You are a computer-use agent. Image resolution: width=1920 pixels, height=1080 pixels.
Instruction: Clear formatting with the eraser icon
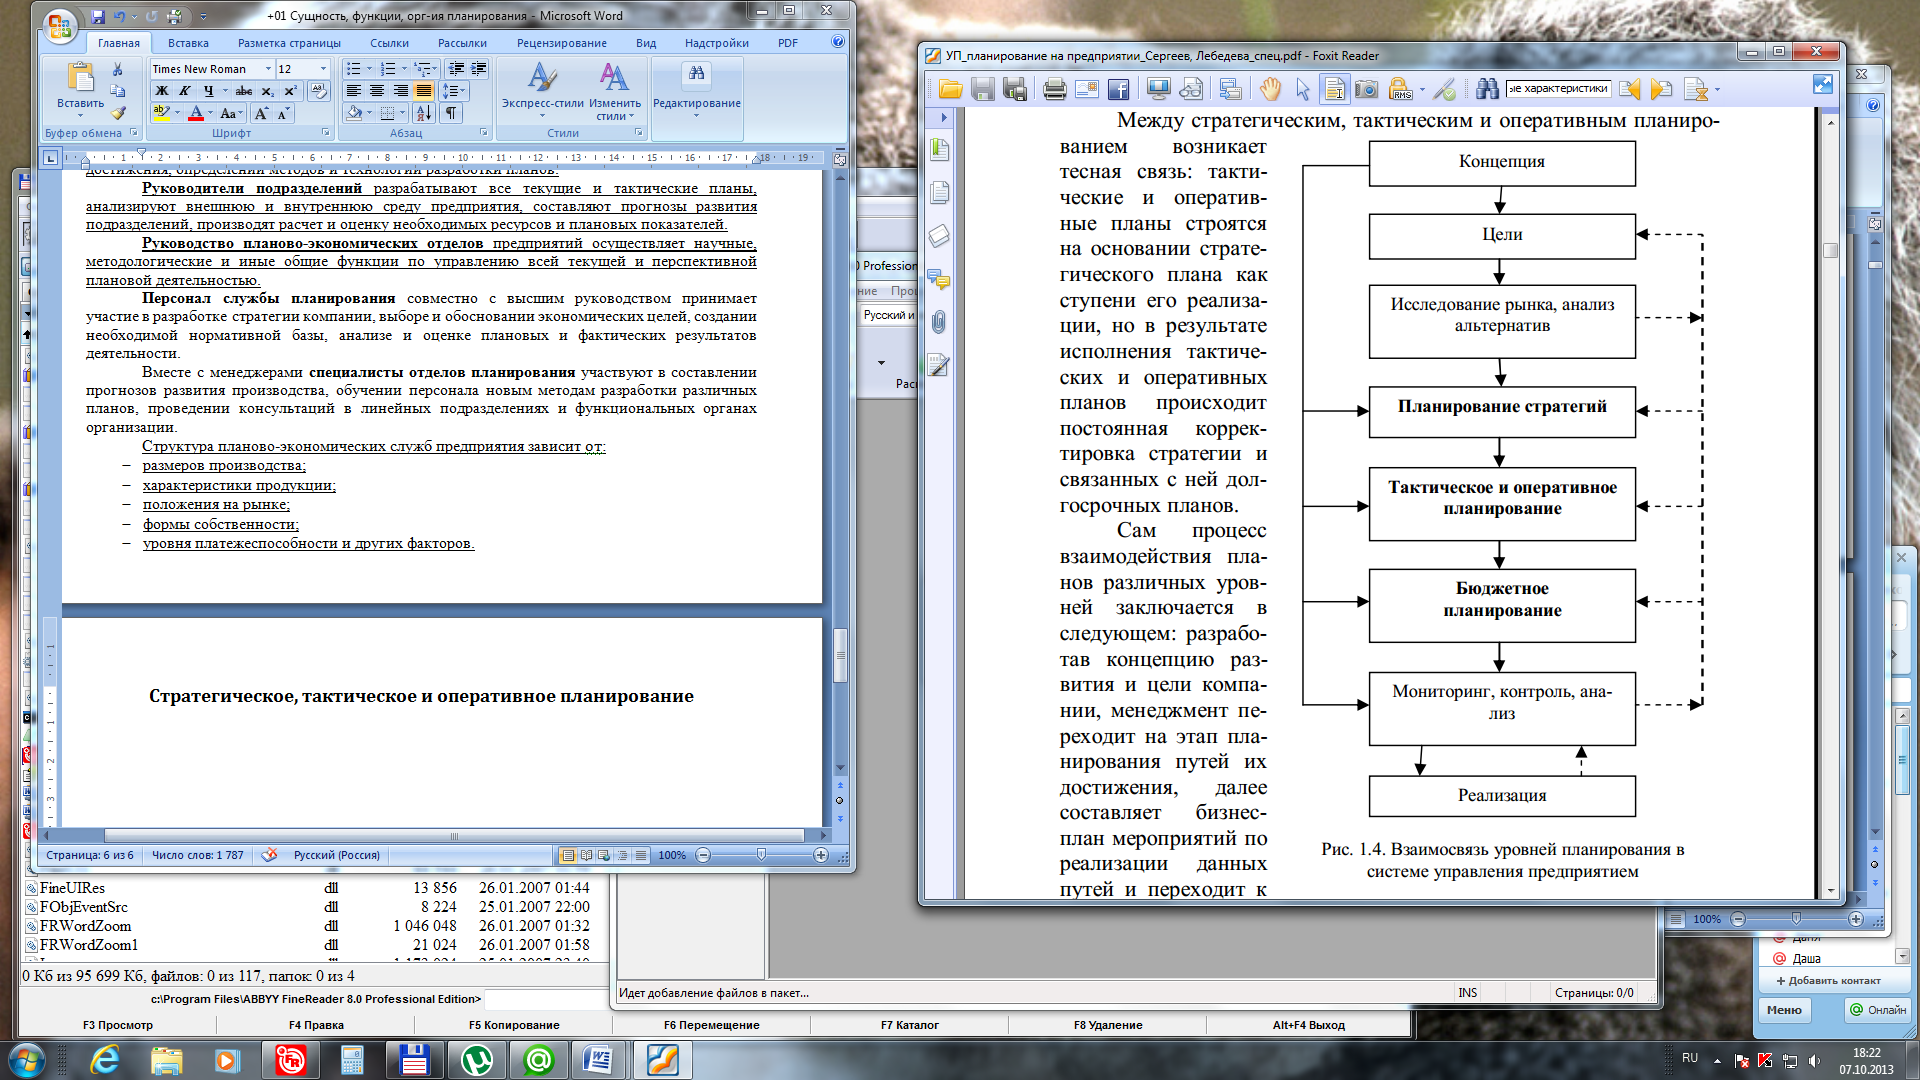(x=319, y=91)
